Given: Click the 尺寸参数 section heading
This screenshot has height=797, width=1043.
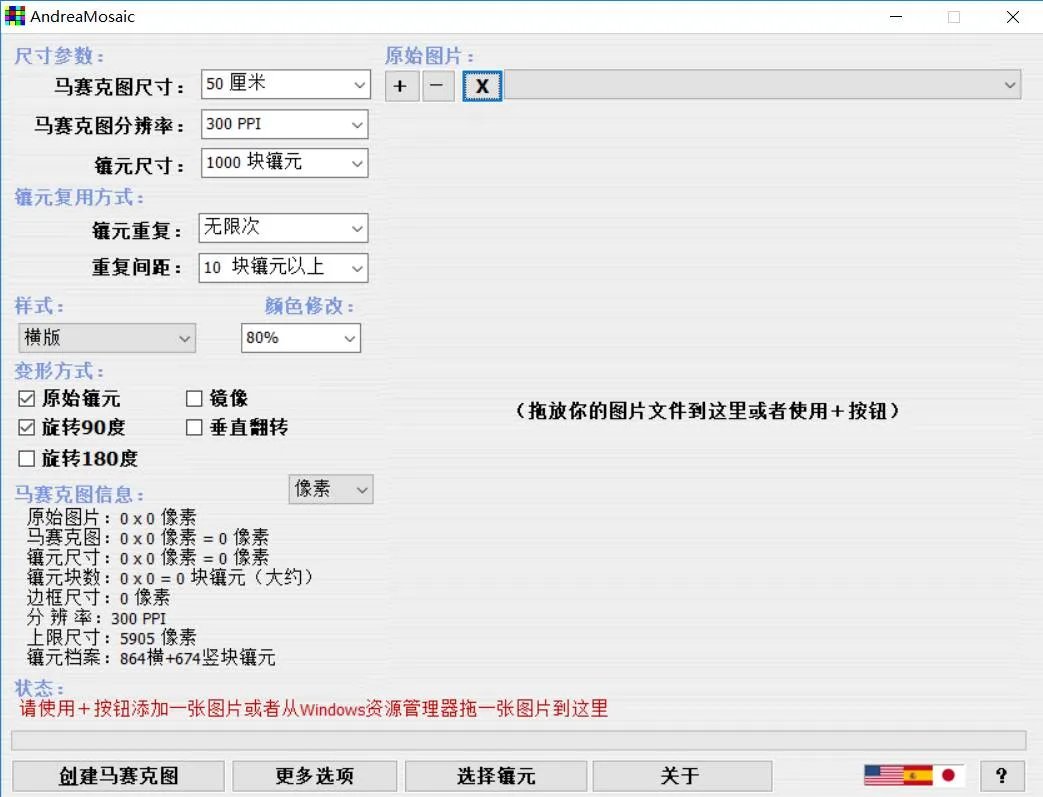Looking at the screenshot, I should pos(59,56).
